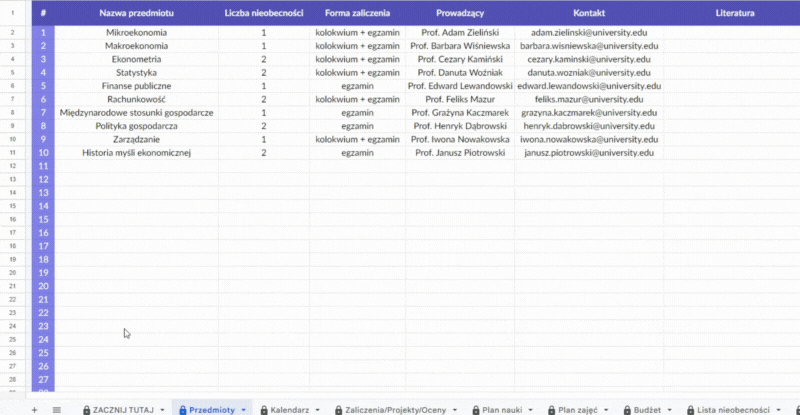
Task: Select Historia myśli ekonomicznej cell
Action: 136,153
